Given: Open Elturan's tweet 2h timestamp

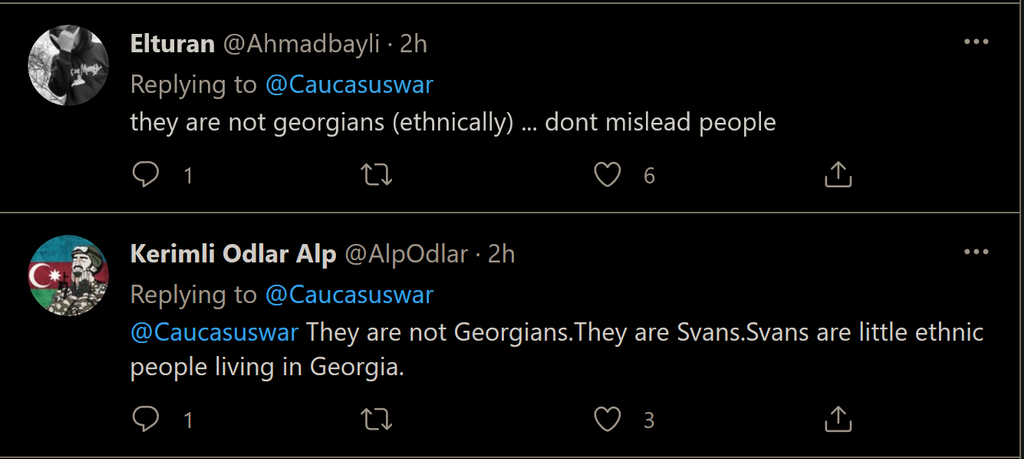Looking at the screenshot, I should click(414, 44).
